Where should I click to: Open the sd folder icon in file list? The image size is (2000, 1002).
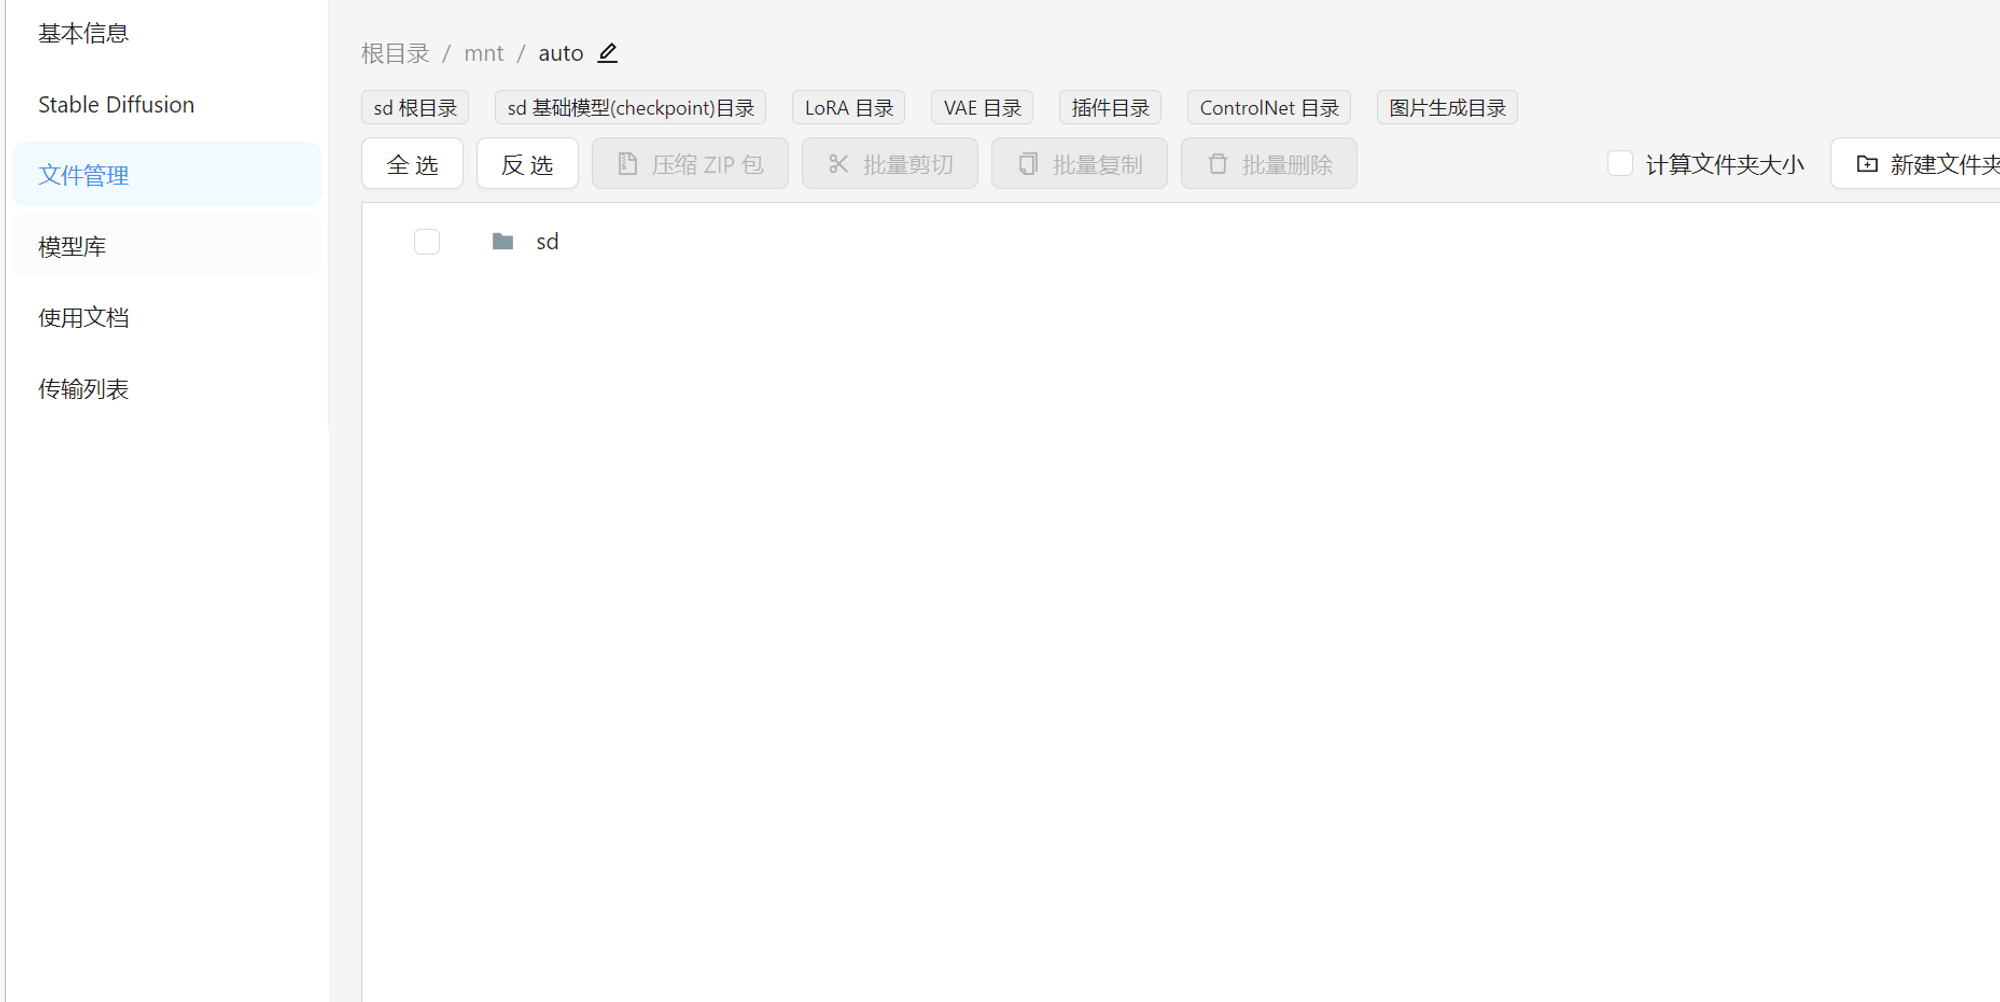tap(502, 240)
